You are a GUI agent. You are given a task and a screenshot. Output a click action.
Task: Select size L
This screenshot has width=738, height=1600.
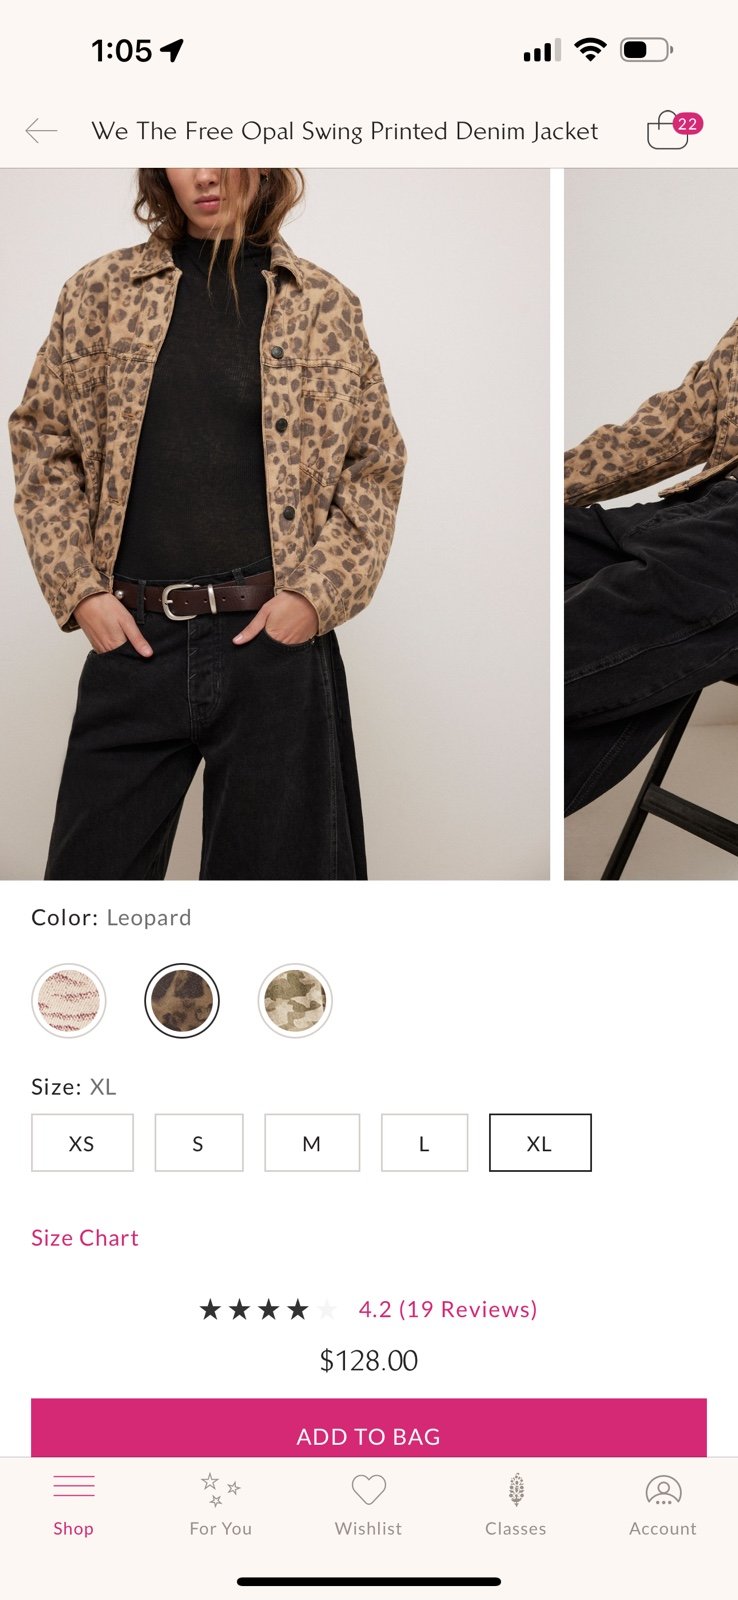tap(424, 1143)
